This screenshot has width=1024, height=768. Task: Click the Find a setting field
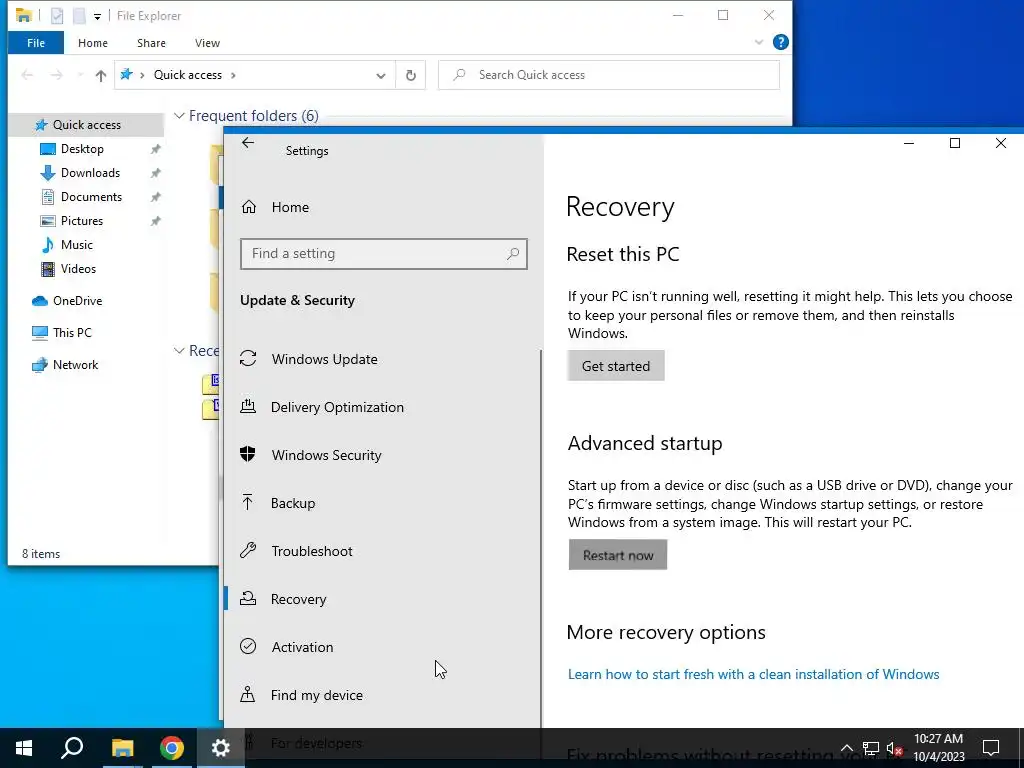point(383,253)
